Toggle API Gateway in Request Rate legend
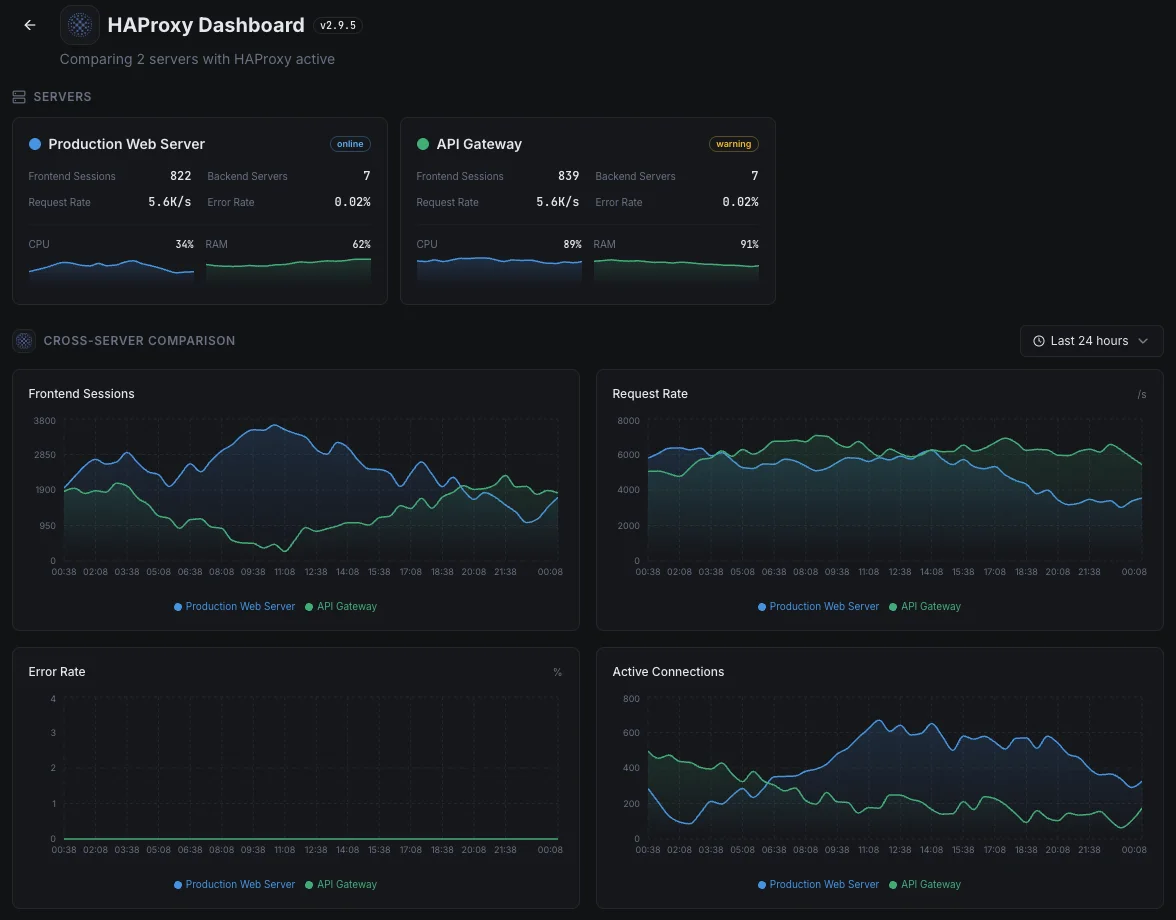The image size is (1176, 920). (925, 607)
